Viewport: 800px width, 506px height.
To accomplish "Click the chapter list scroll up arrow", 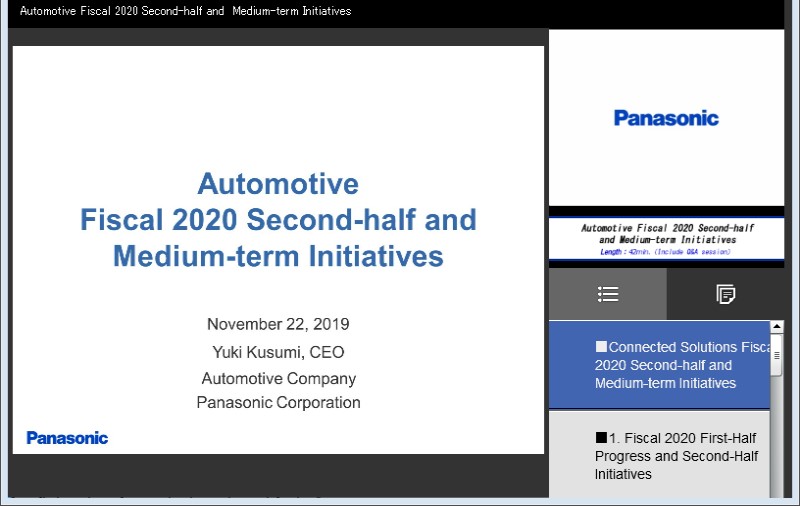I will (x=777, y=326).
